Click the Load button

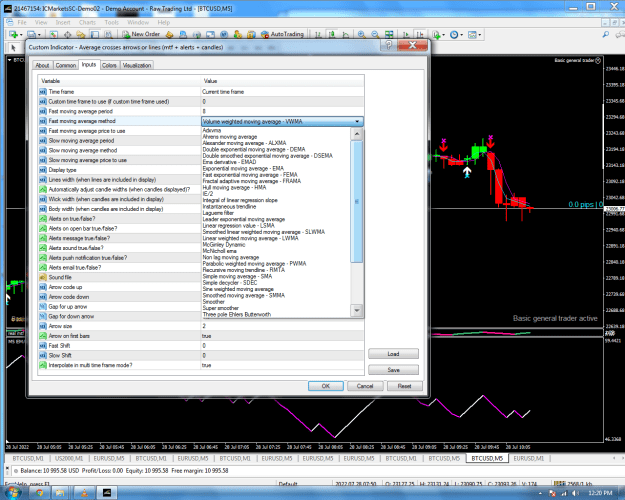(393, 354)
